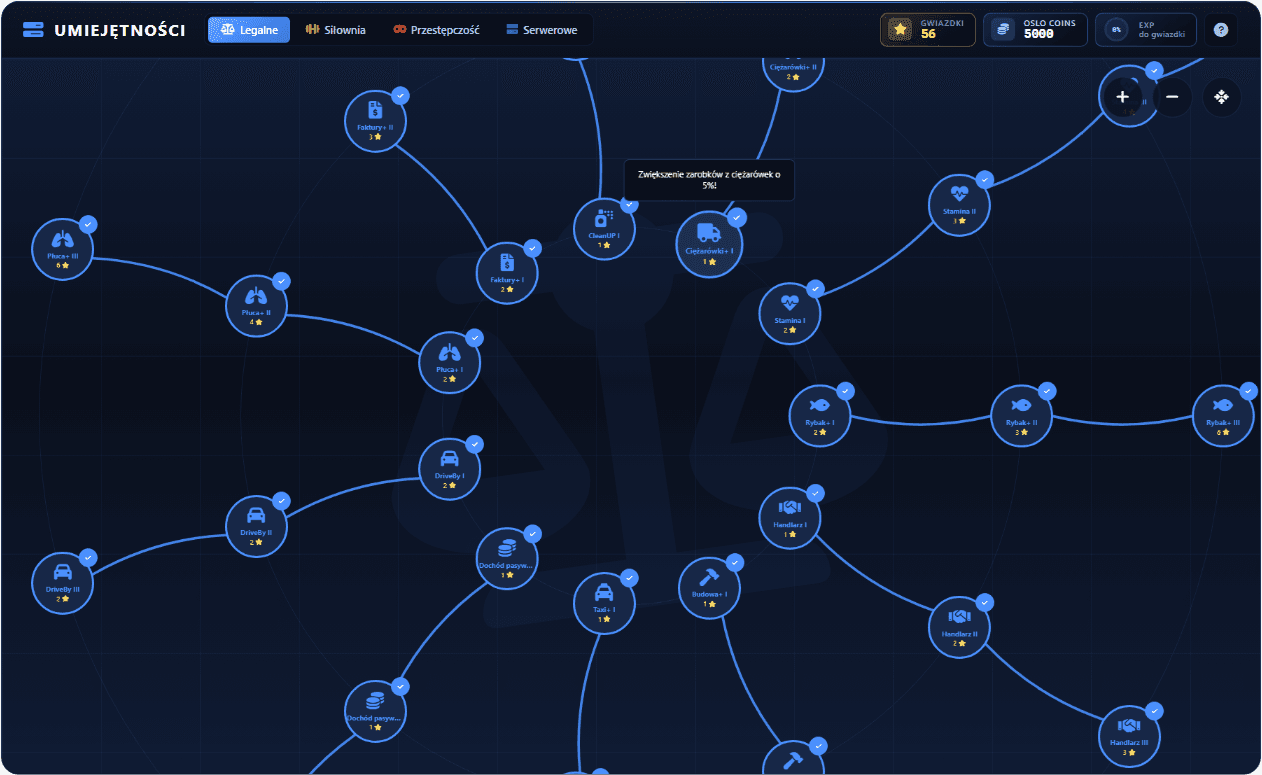This screenshot has height=775, width=1262.
Task: Open the CleanUP I skill node
Action: 604,229
